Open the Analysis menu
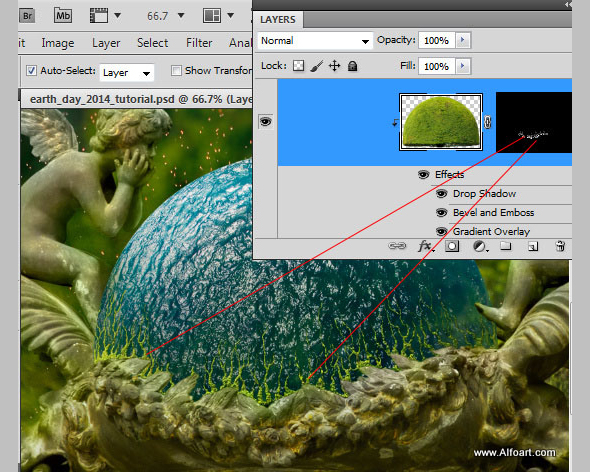 point(240,43)
